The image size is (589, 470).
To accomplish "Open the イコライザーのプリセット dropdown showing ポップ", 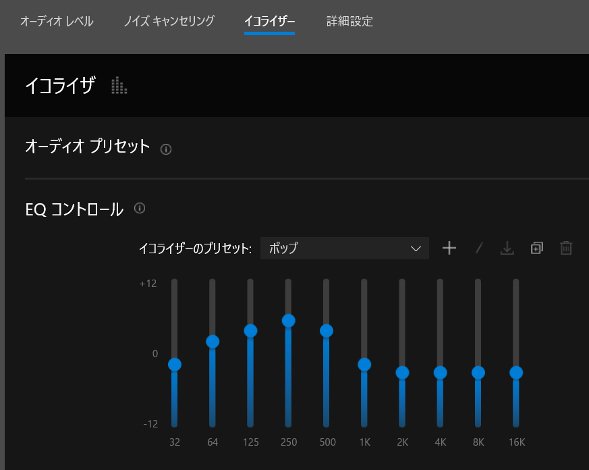I will point(344,248).
